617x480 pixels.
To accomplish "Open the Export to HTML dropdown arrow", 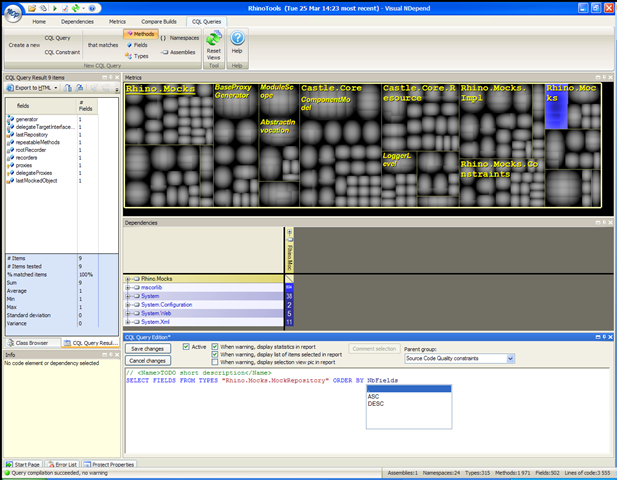I will point(56,88).
